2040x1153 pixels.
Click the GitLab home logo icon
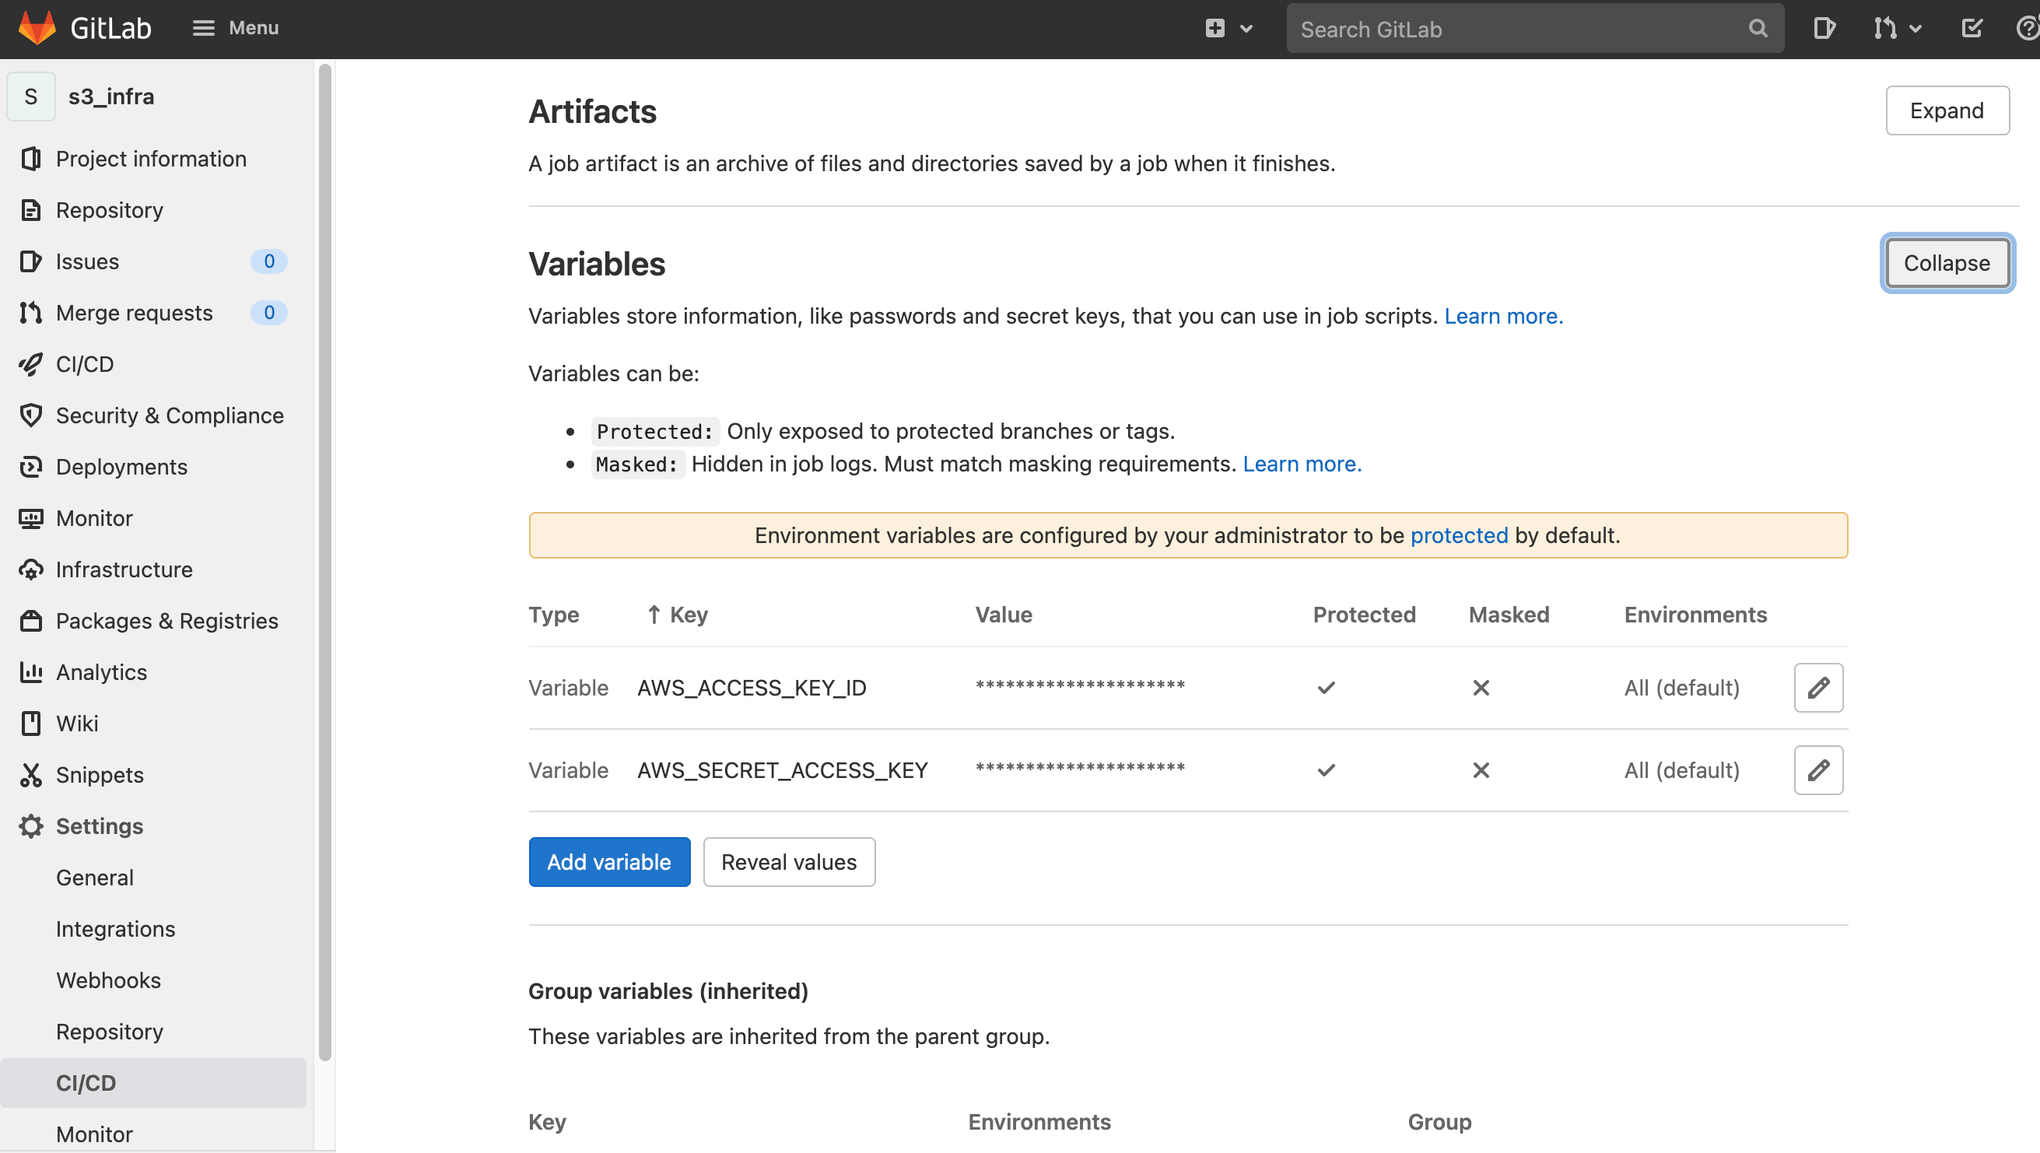tap(35, 28)
